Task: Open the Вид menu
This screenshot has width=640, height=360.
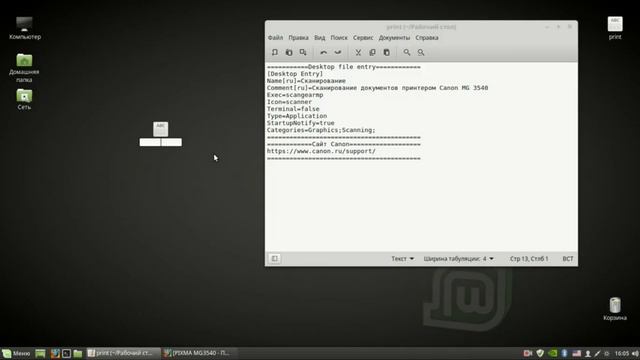Action: (320, 38)
